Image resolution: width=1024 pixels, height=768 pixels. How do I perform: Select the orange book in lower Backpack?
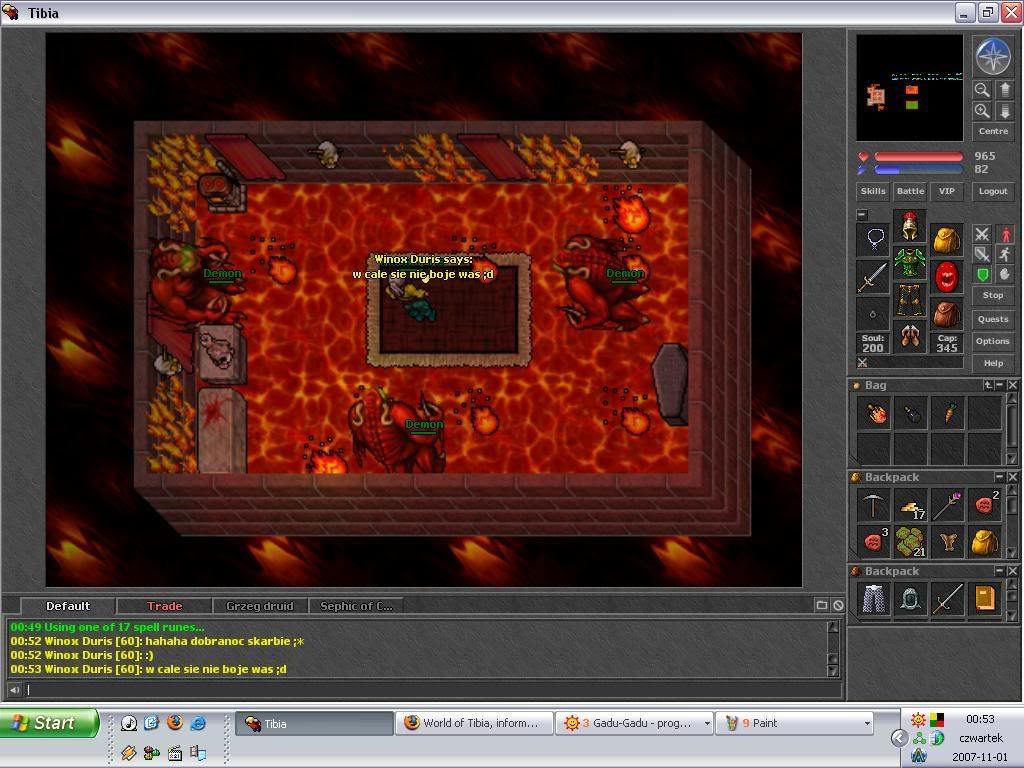[x=985, y=599]
